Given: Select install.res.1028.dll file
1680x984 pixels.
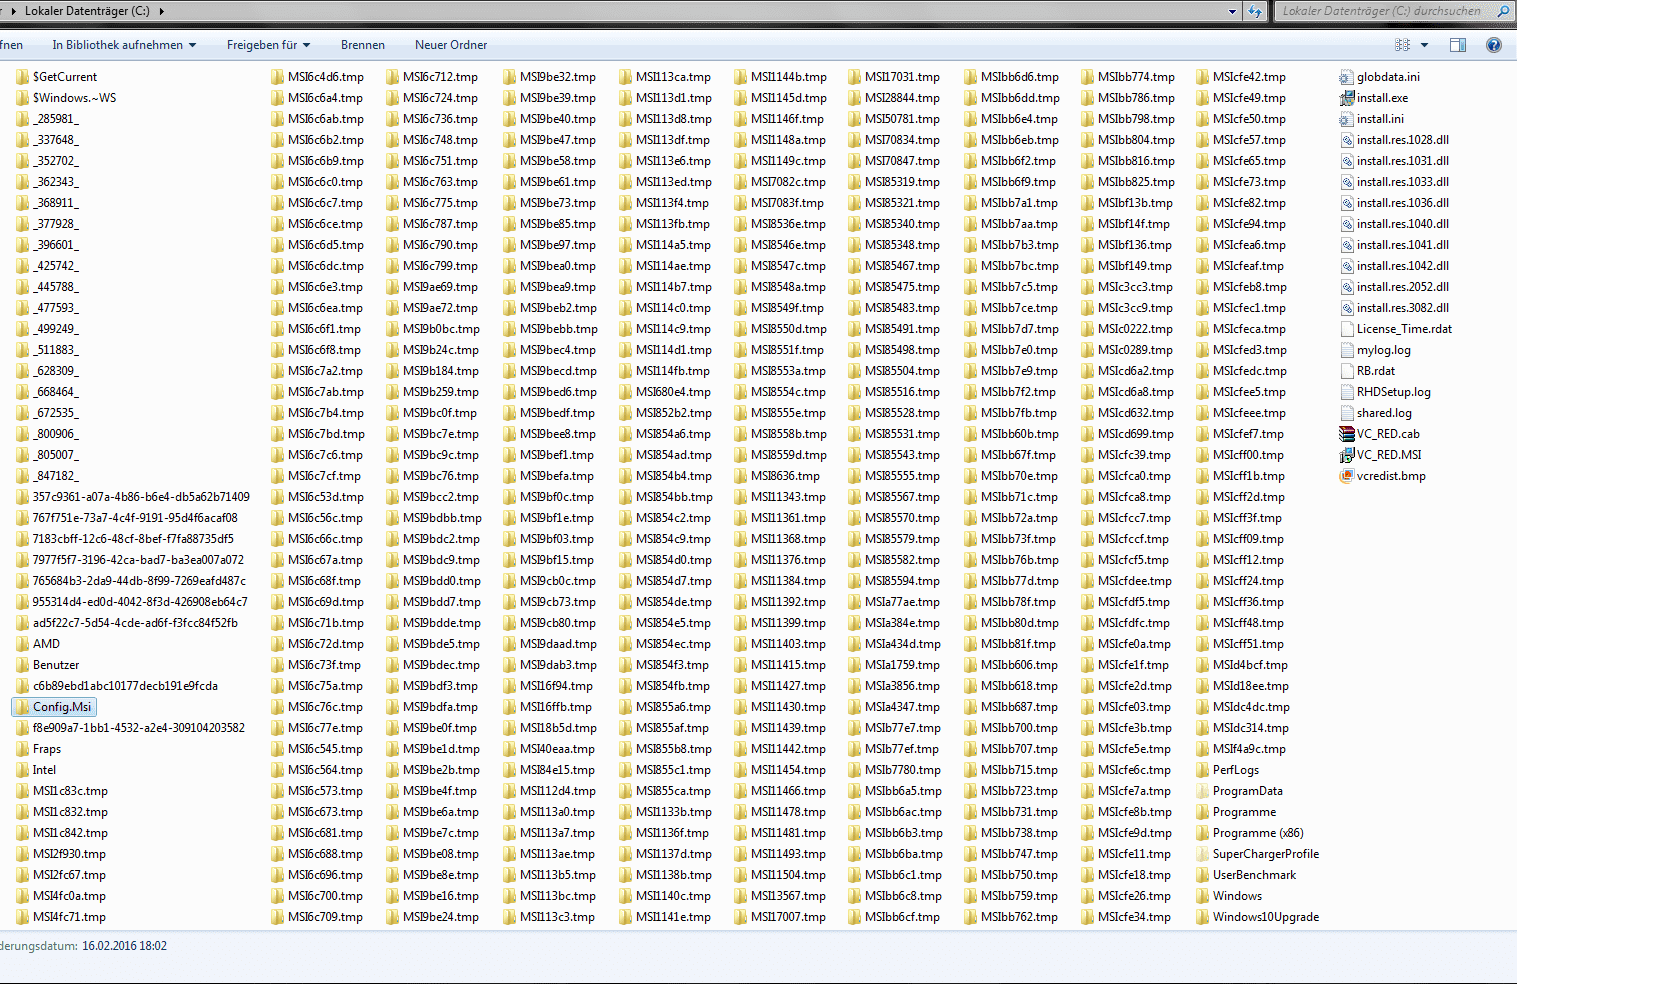Looking at the screenshot, I should point(1394,140).
